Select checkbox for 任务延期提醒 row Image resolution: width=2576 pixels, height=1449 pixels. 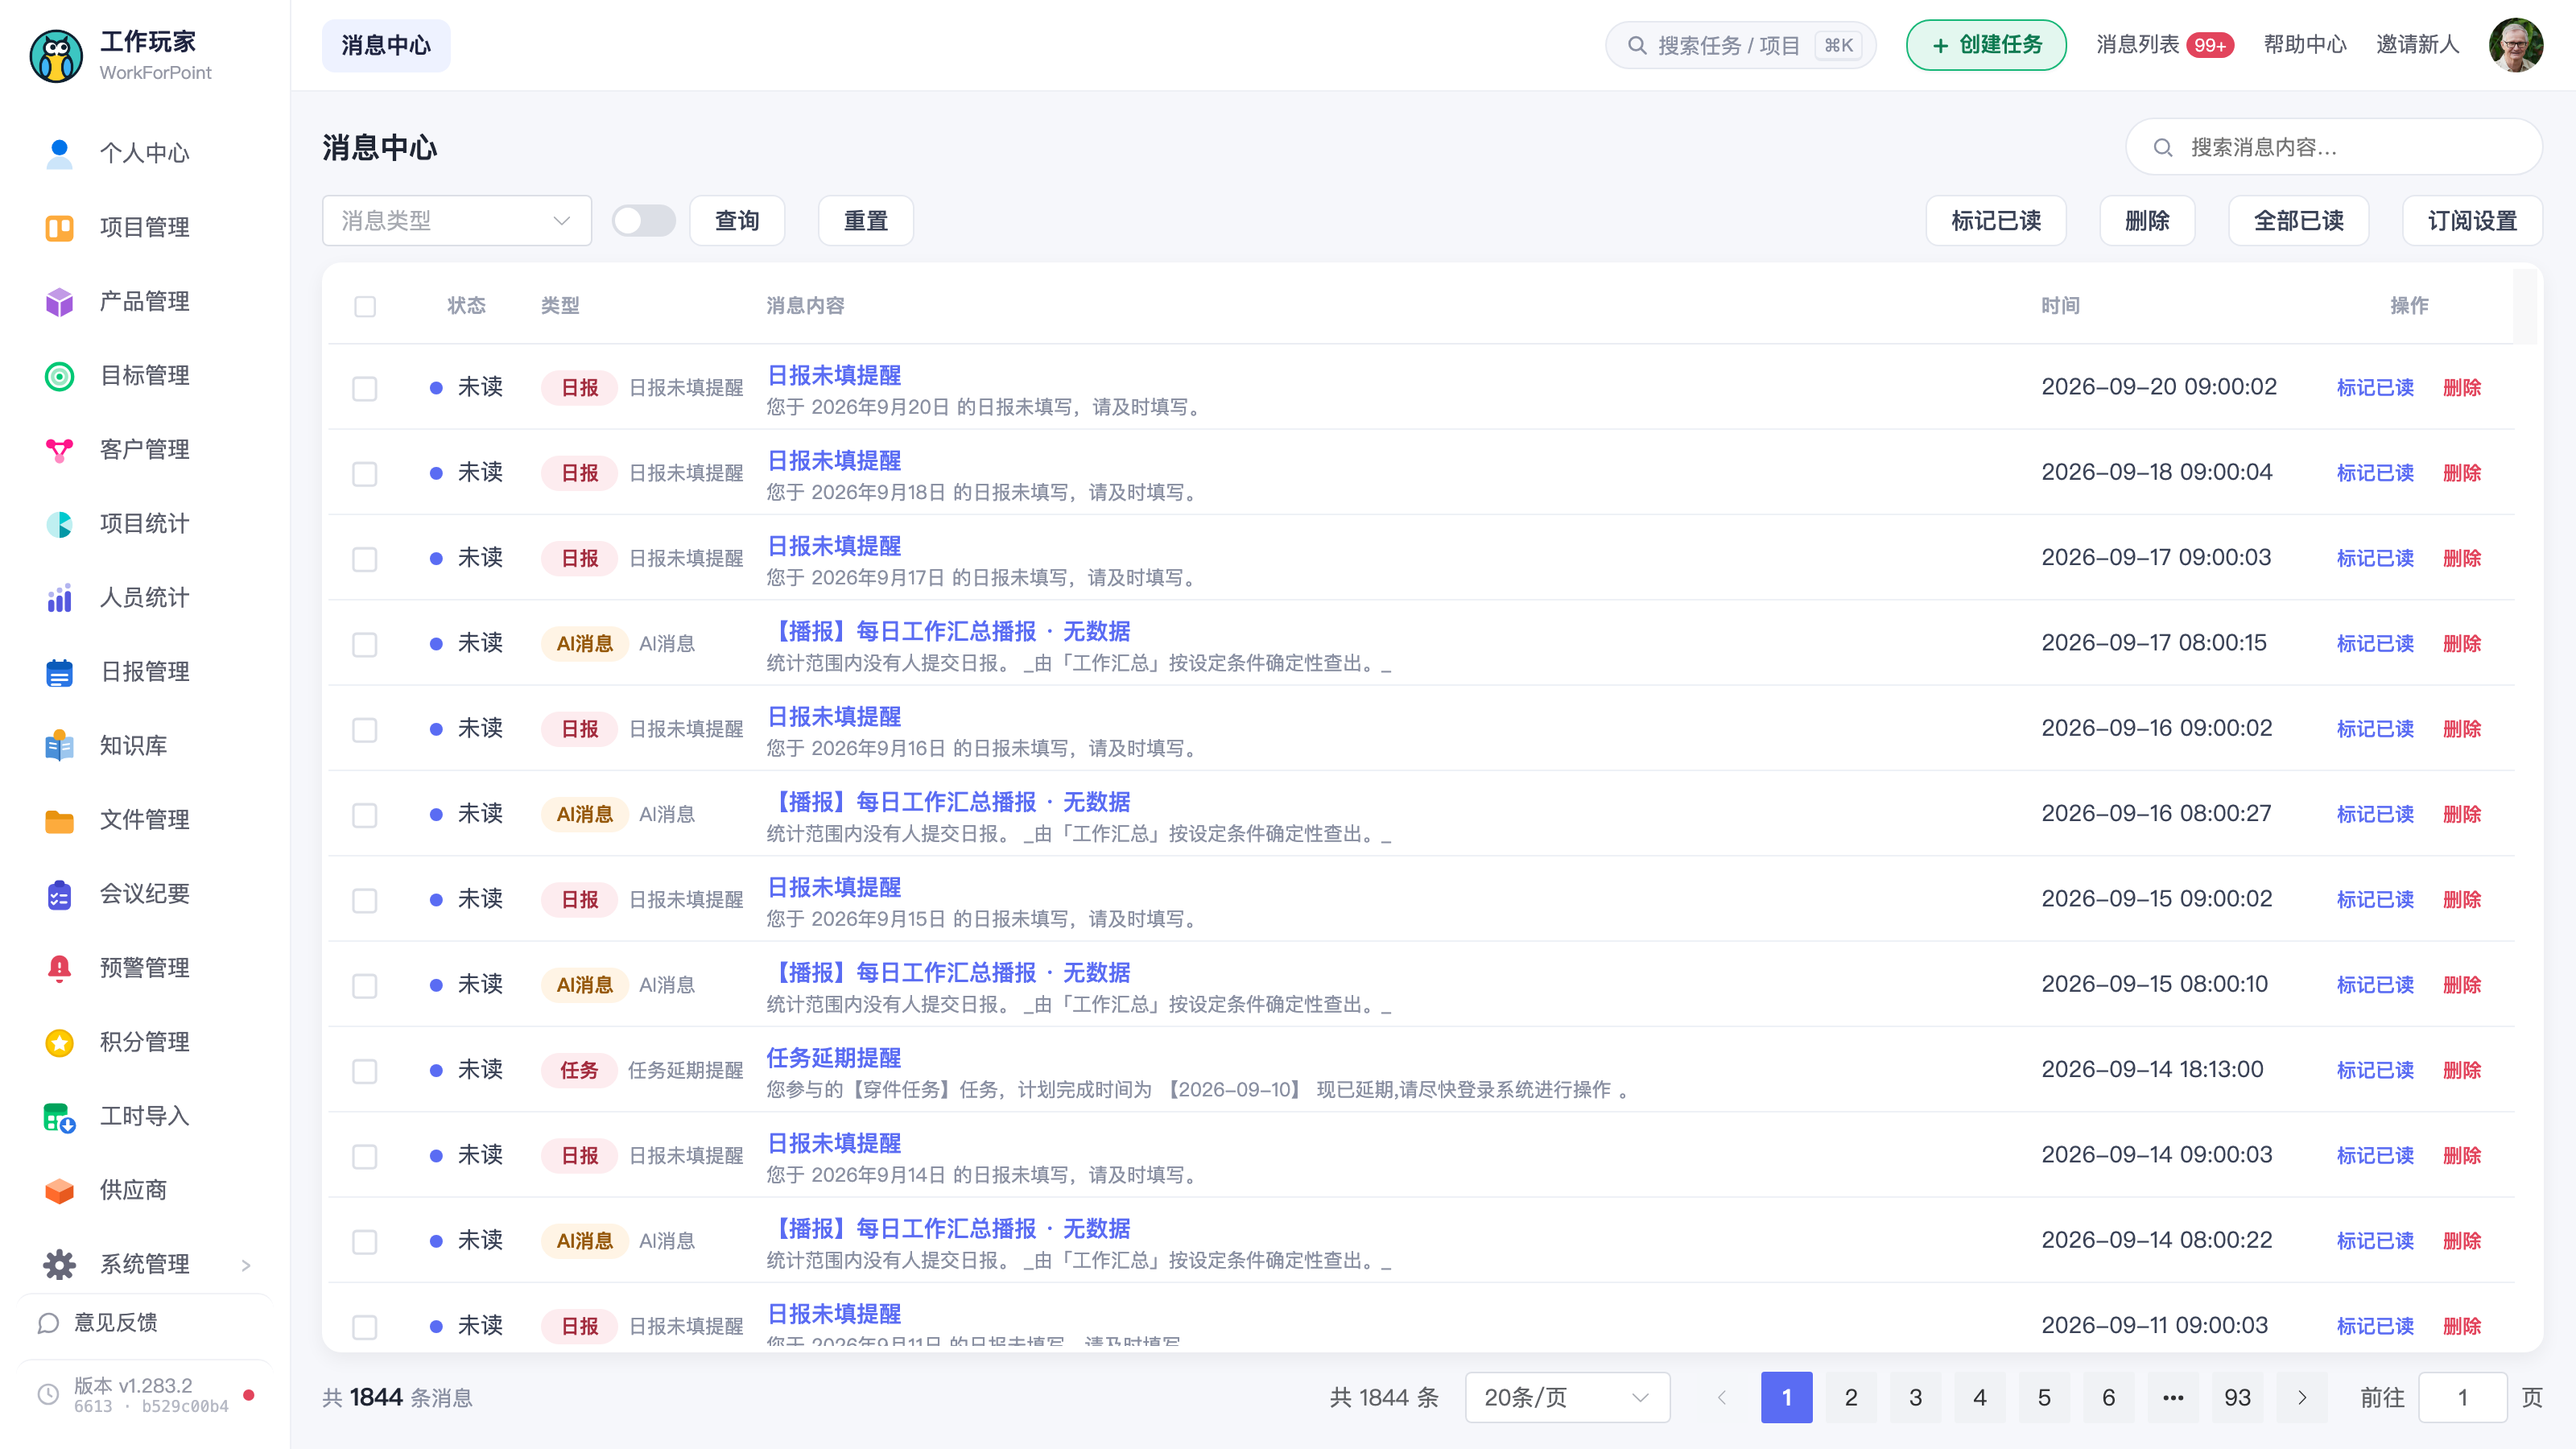[365, 1071]
